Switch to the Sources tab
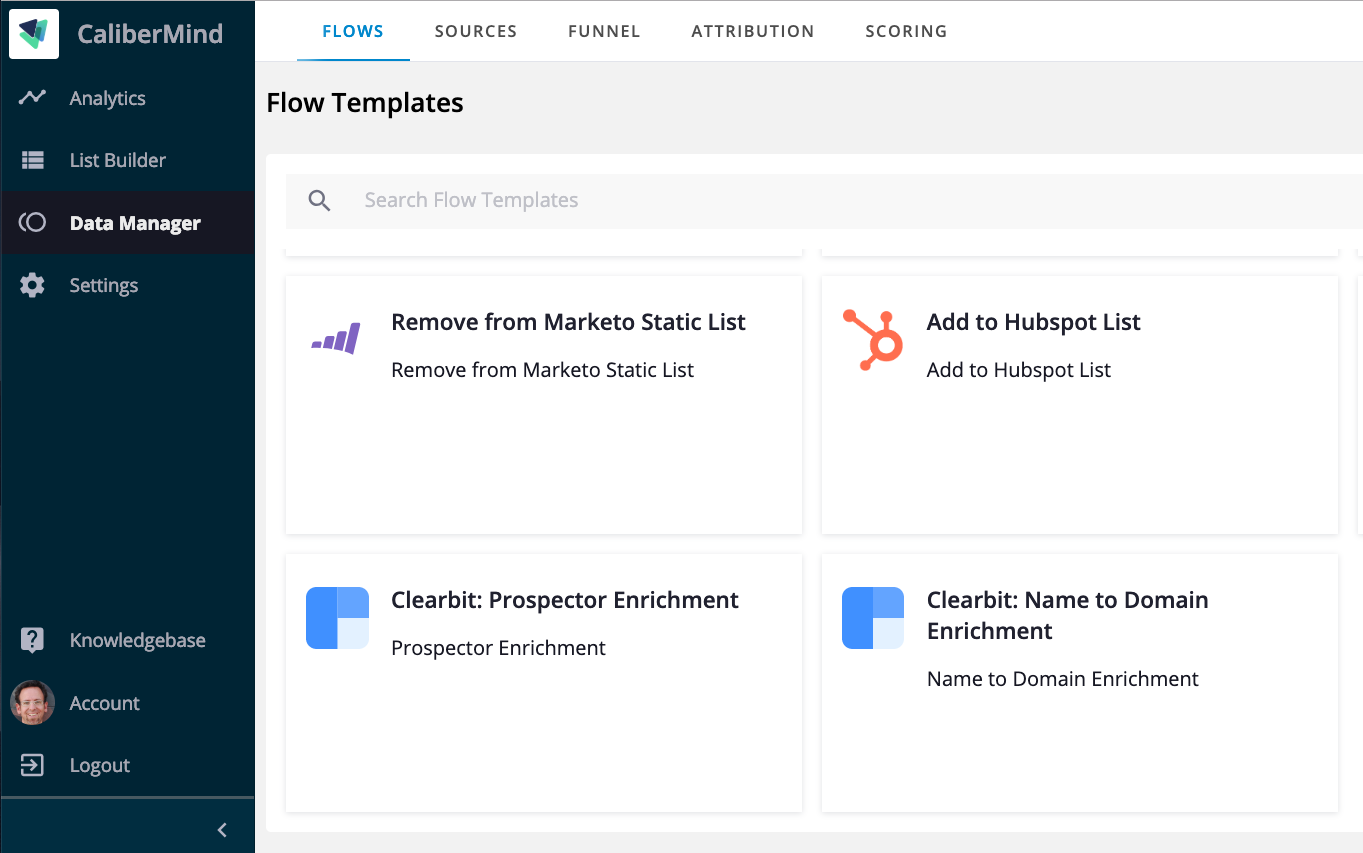 pyautogui.click(x=476, y=31)
